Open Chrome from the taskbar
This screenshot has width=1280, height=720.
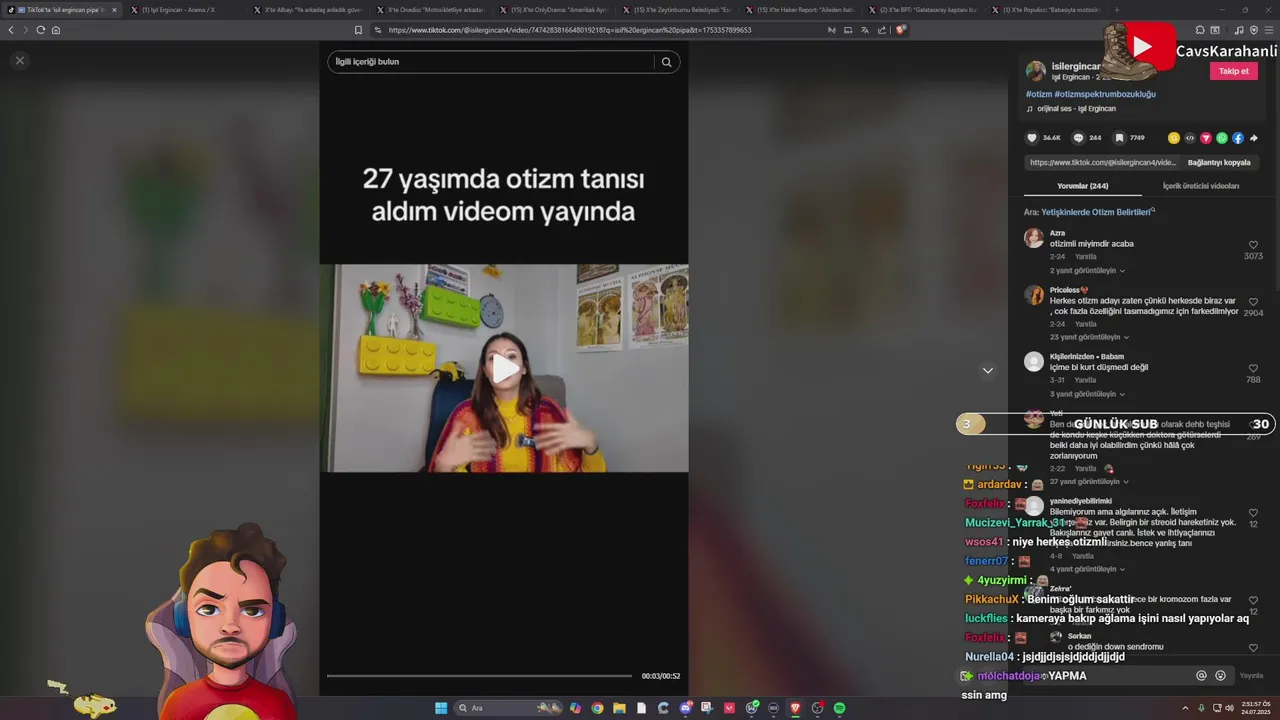597,708
